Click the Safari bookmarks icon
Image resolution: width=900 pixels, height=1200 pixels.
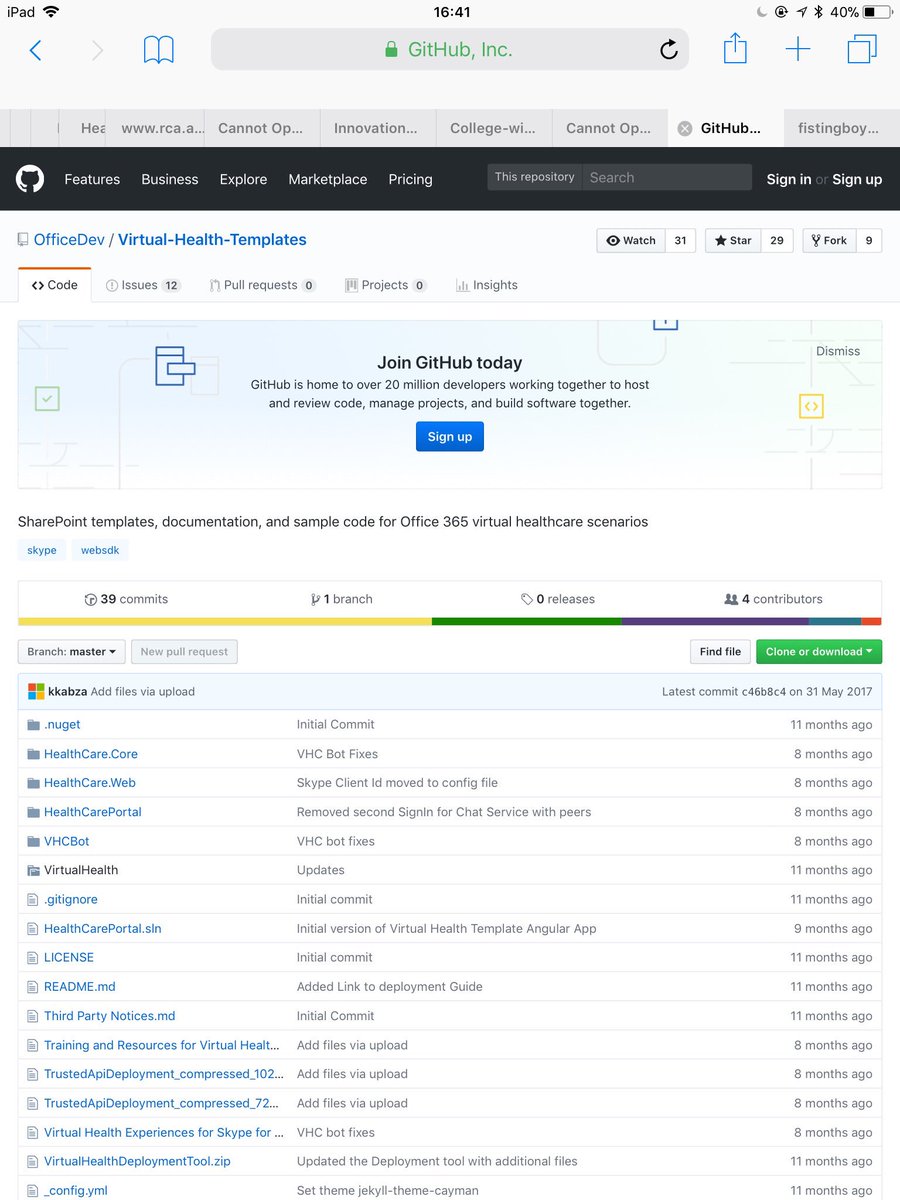coord(159,49)
